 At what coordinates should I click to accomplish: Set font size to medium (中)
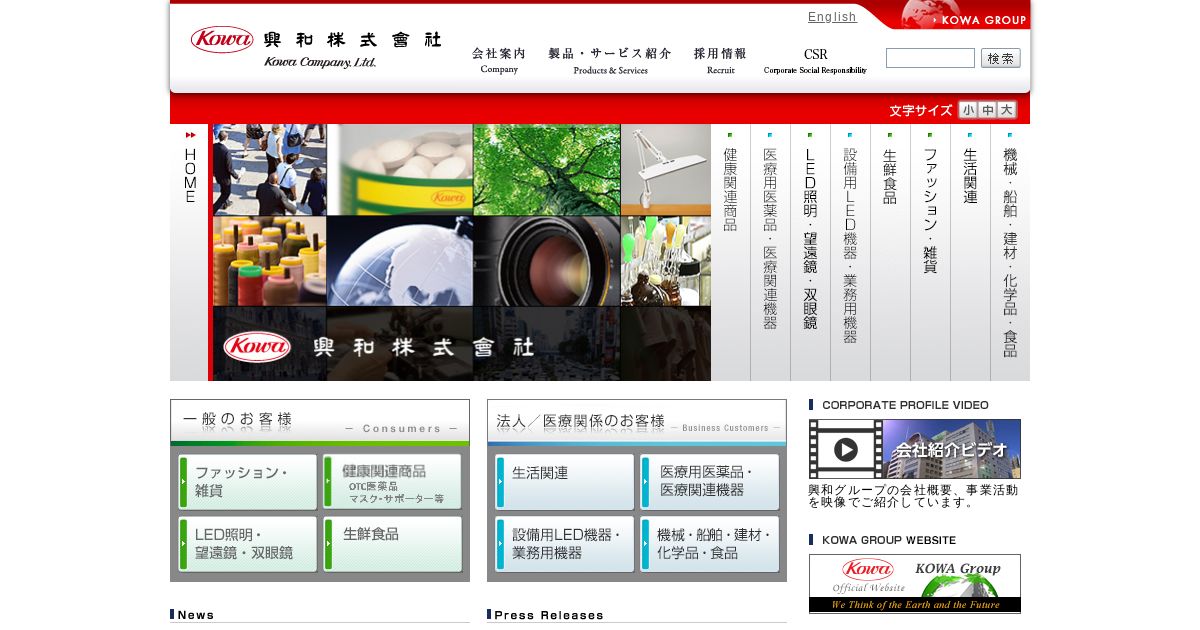tap(987, 110)
